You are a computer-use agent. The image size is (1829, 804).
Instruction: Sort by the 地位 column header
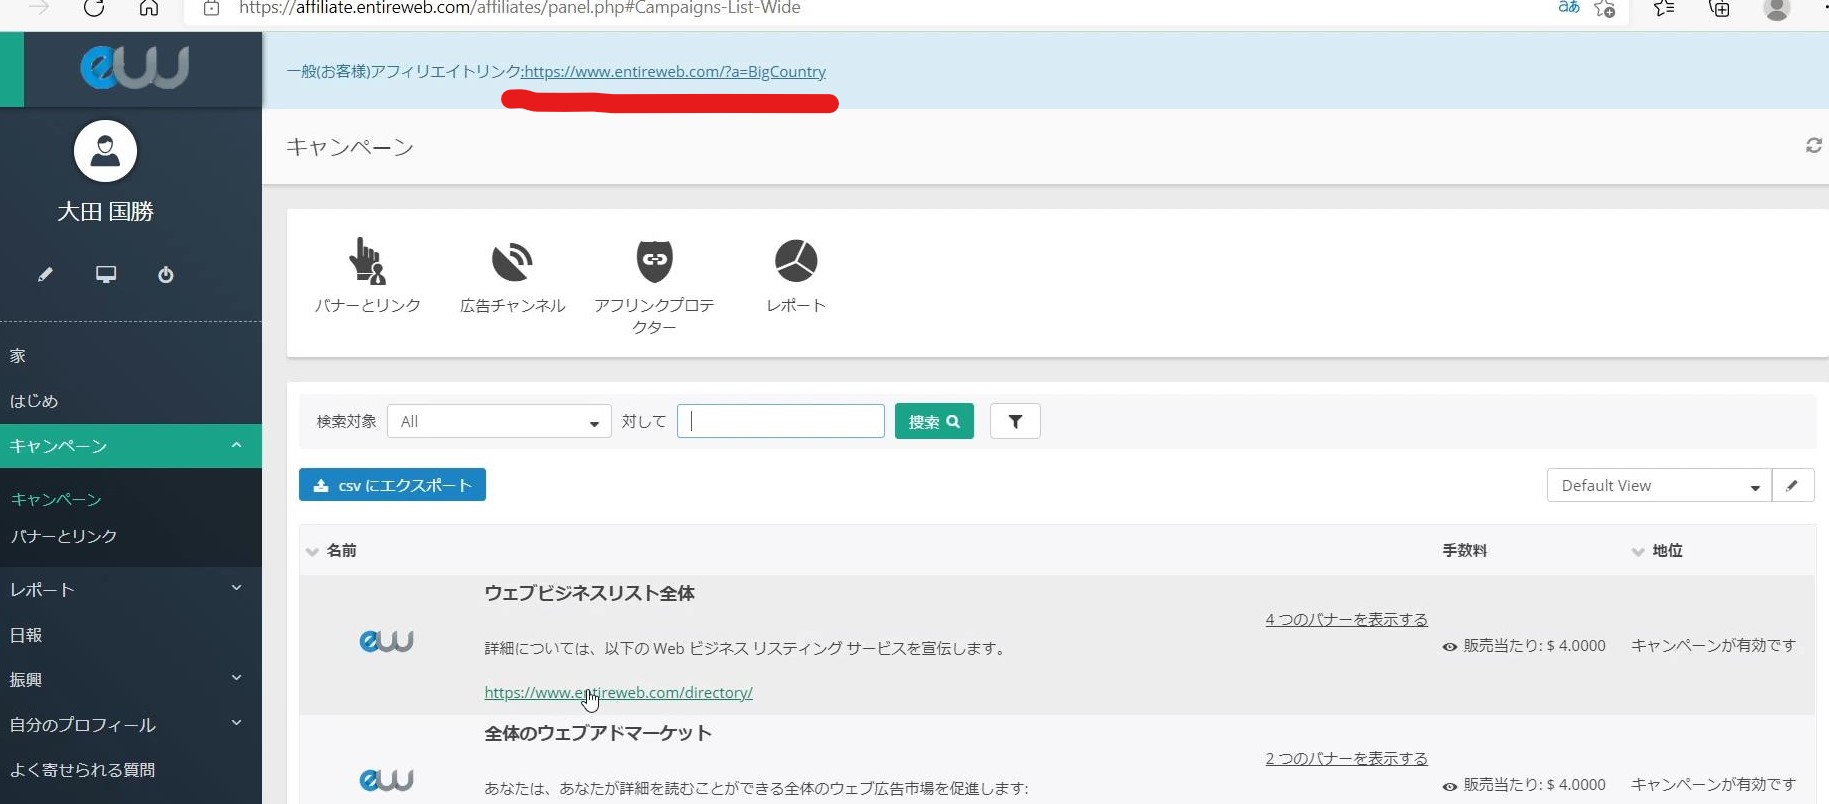pyautogui.click(x=1667, y=550)
